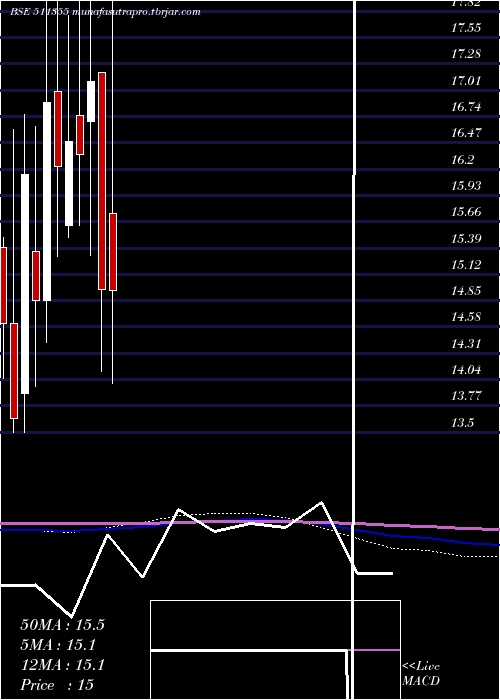The image size is (500, 700).
Task: Pick the 15.66 price label
Action: (466, 212)
